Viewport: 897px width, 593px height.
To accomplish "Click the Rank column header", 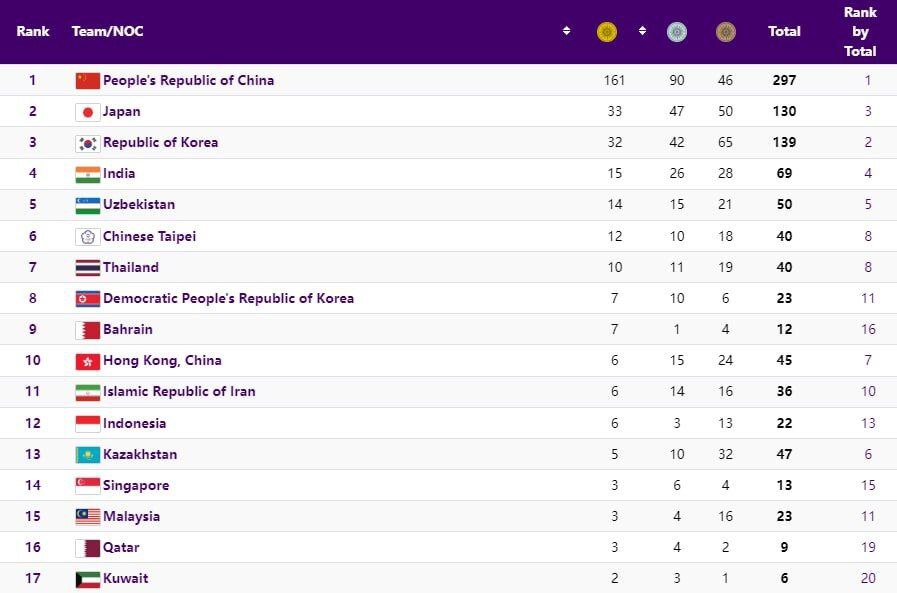I will pos(33,32).
